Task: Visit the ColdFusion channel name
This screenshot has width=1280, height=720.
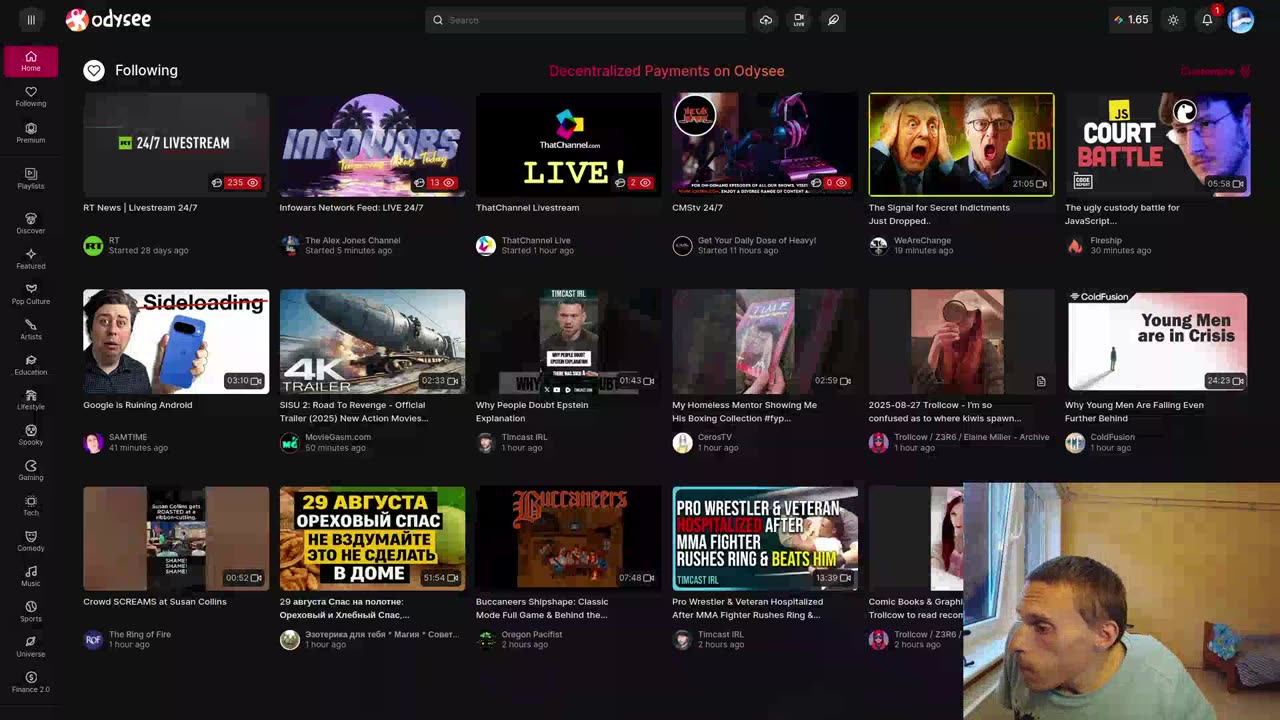Action: tap(1112, 437)
